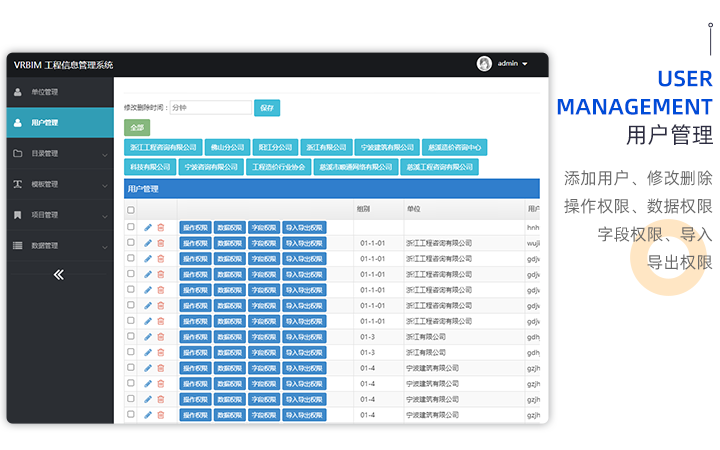Click 操作权限 button in first row

click(195, 228)
